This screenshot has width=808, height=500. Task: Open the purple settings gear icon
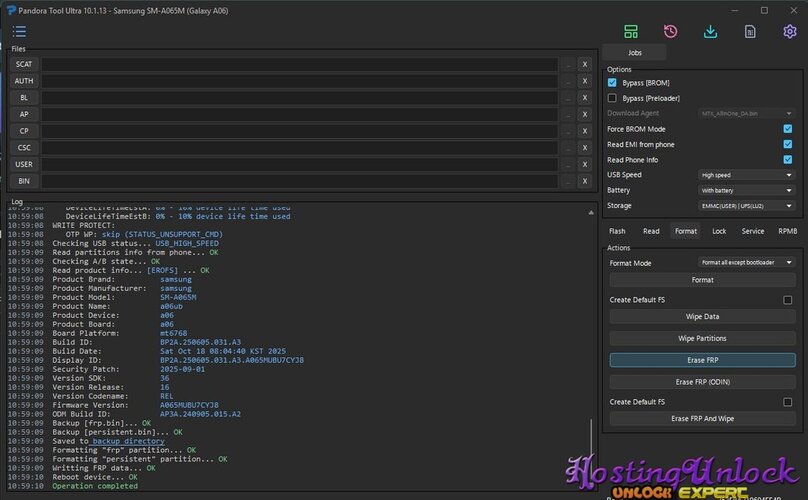[x=789, y=31]
